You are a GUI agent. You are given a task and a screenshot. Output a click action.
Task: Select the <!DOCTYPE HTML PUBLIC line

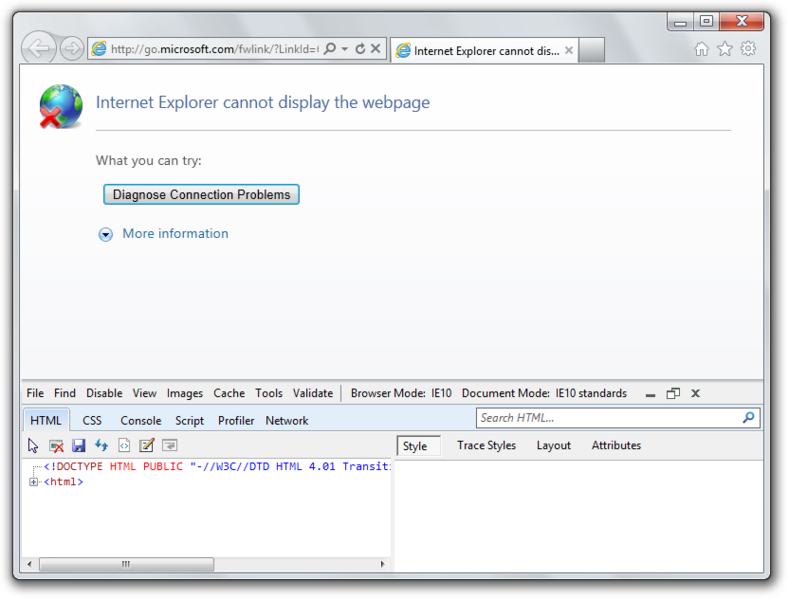[217, 467]
